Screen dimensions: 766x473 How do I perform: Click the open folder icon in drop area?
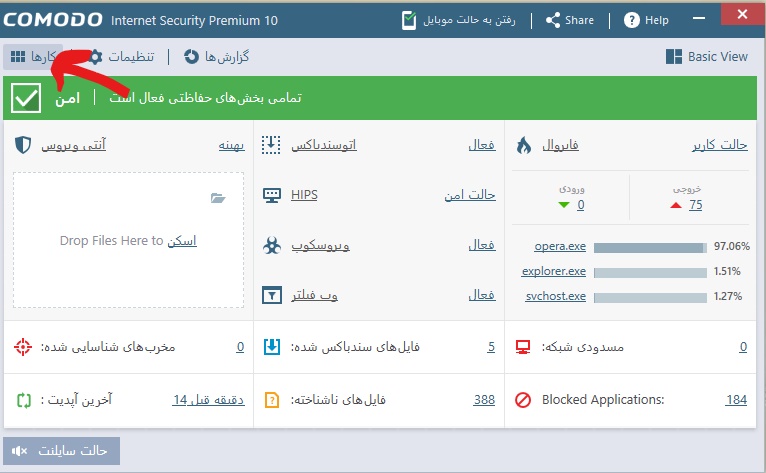click(218, 198)
